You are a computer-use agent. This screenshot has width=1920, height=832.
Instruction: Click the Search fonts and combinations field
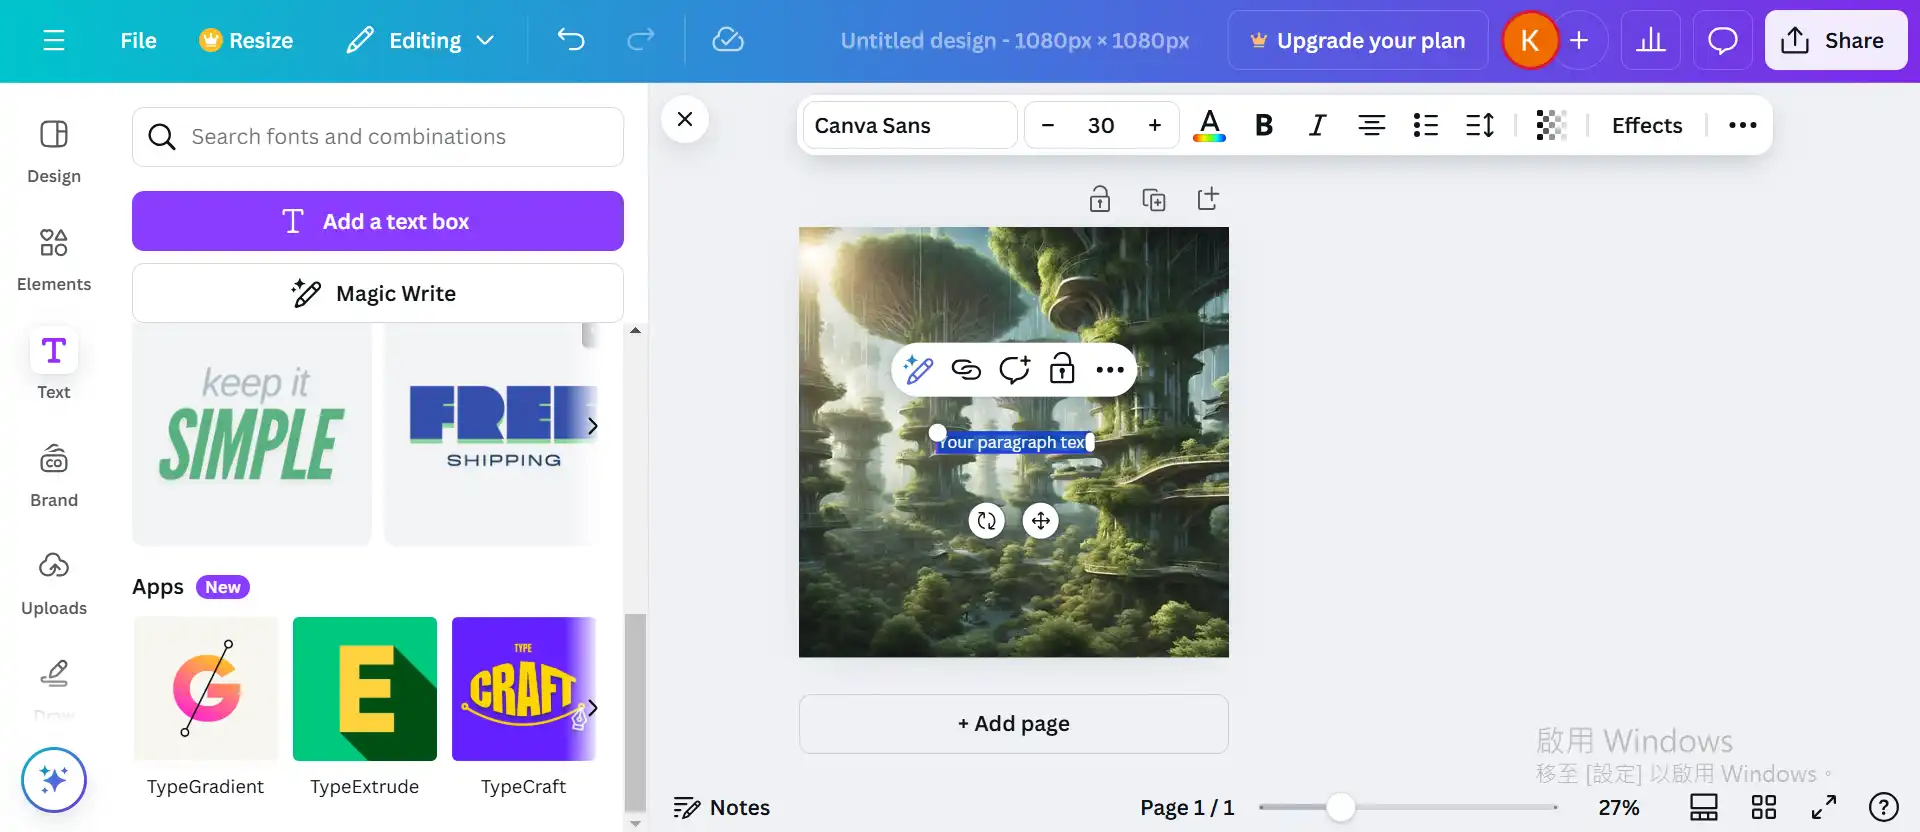pos(378,137)
